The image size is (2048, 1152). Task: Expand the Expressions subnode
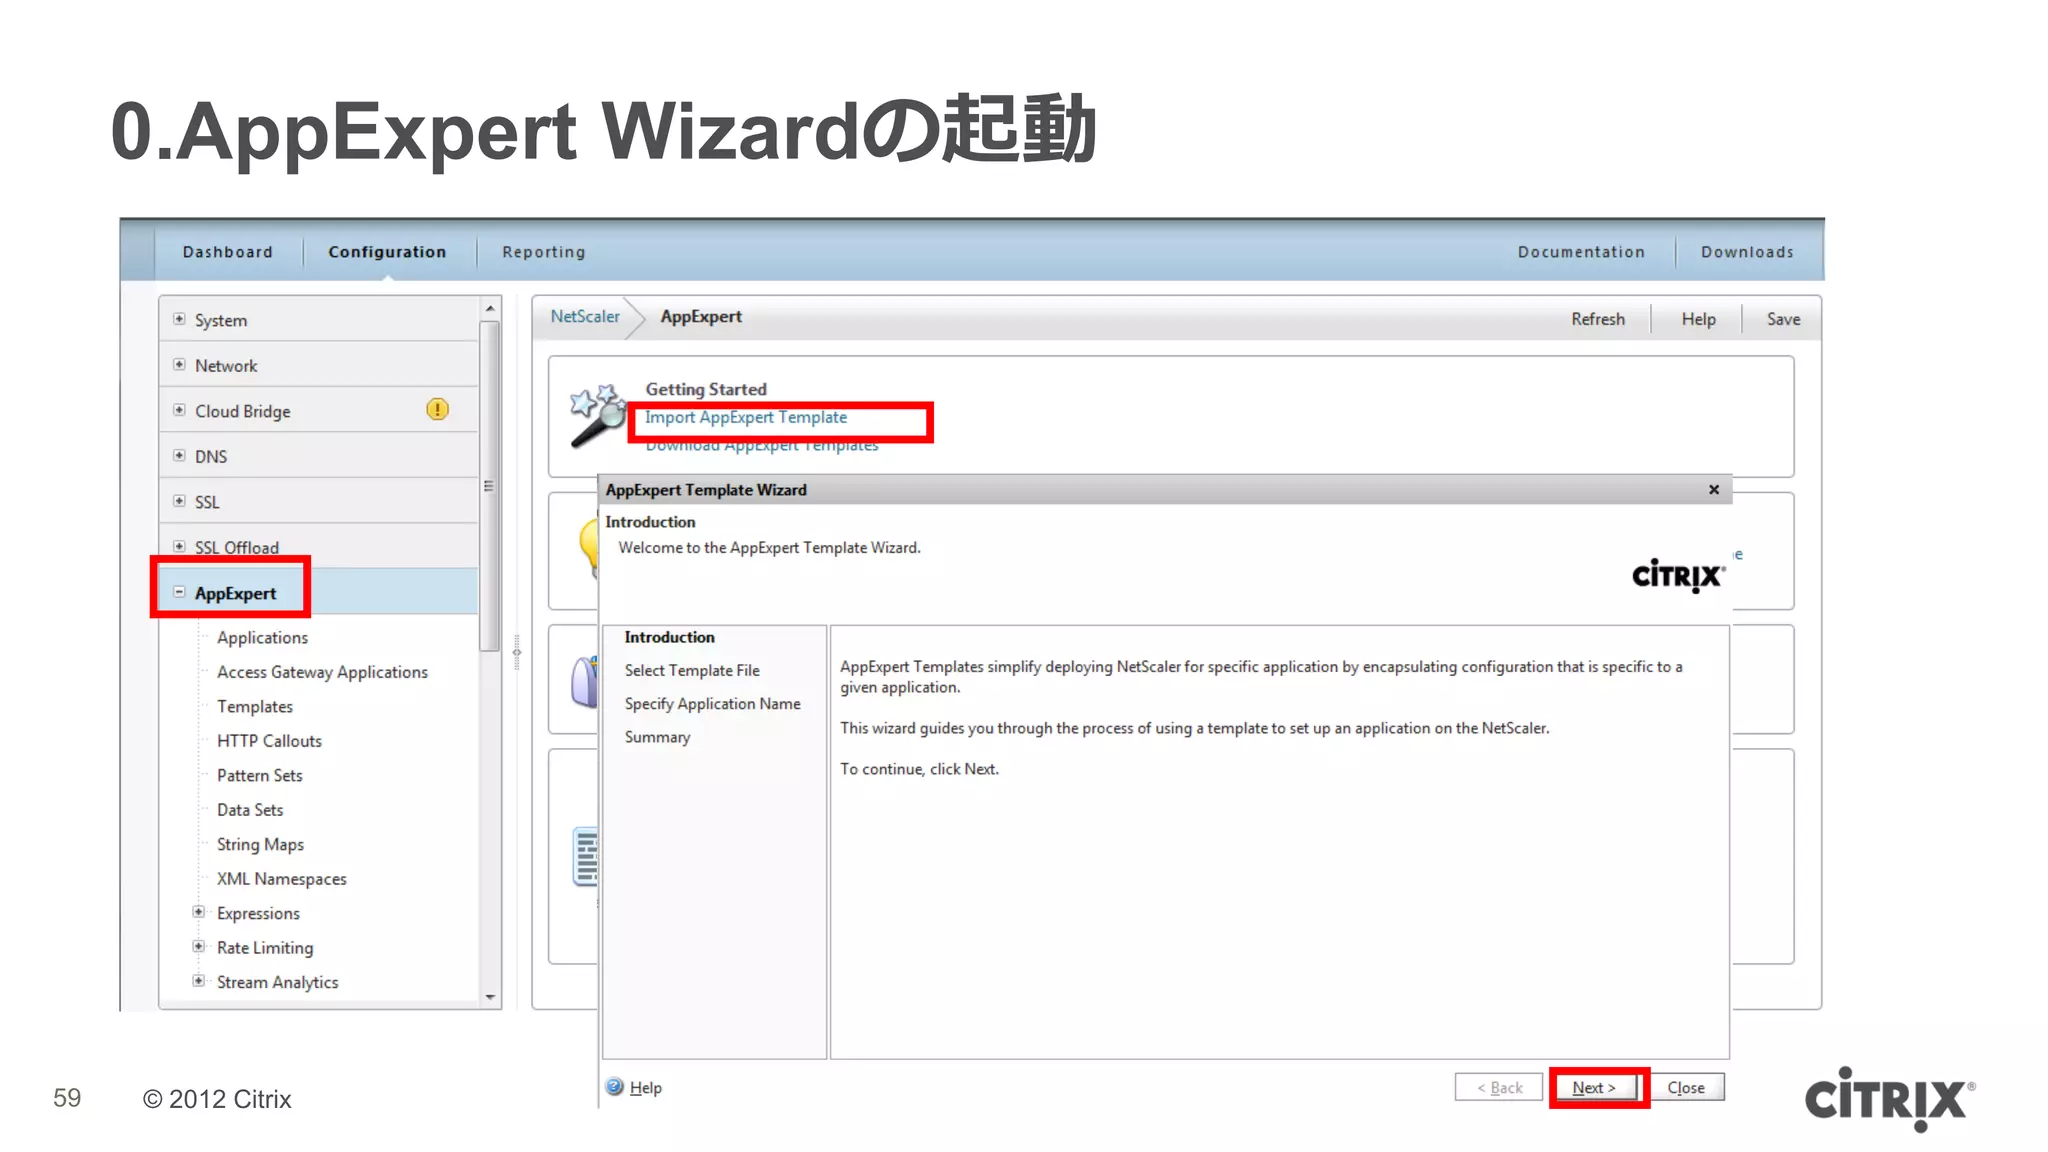coord(198,912)
